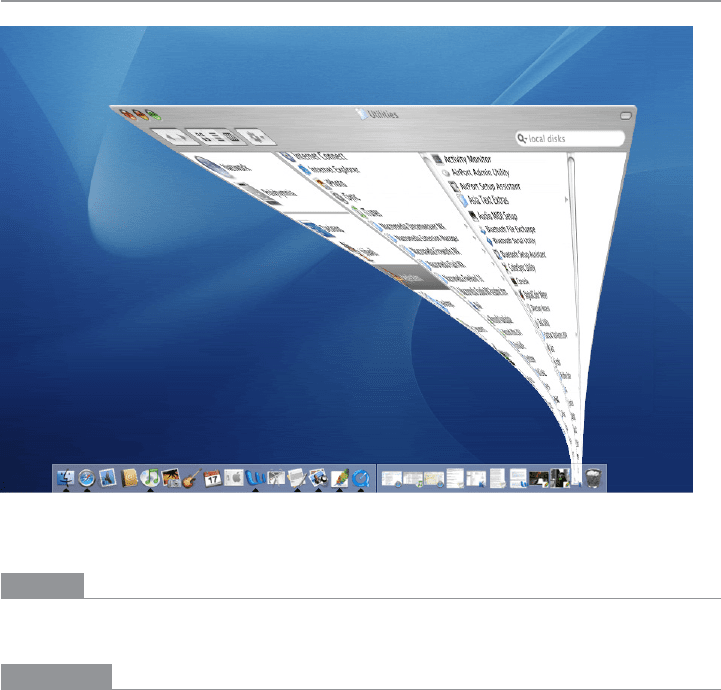Open the gear Action menu
The width and height of the screenshot is (721, 690).
[x=257, y=137]
